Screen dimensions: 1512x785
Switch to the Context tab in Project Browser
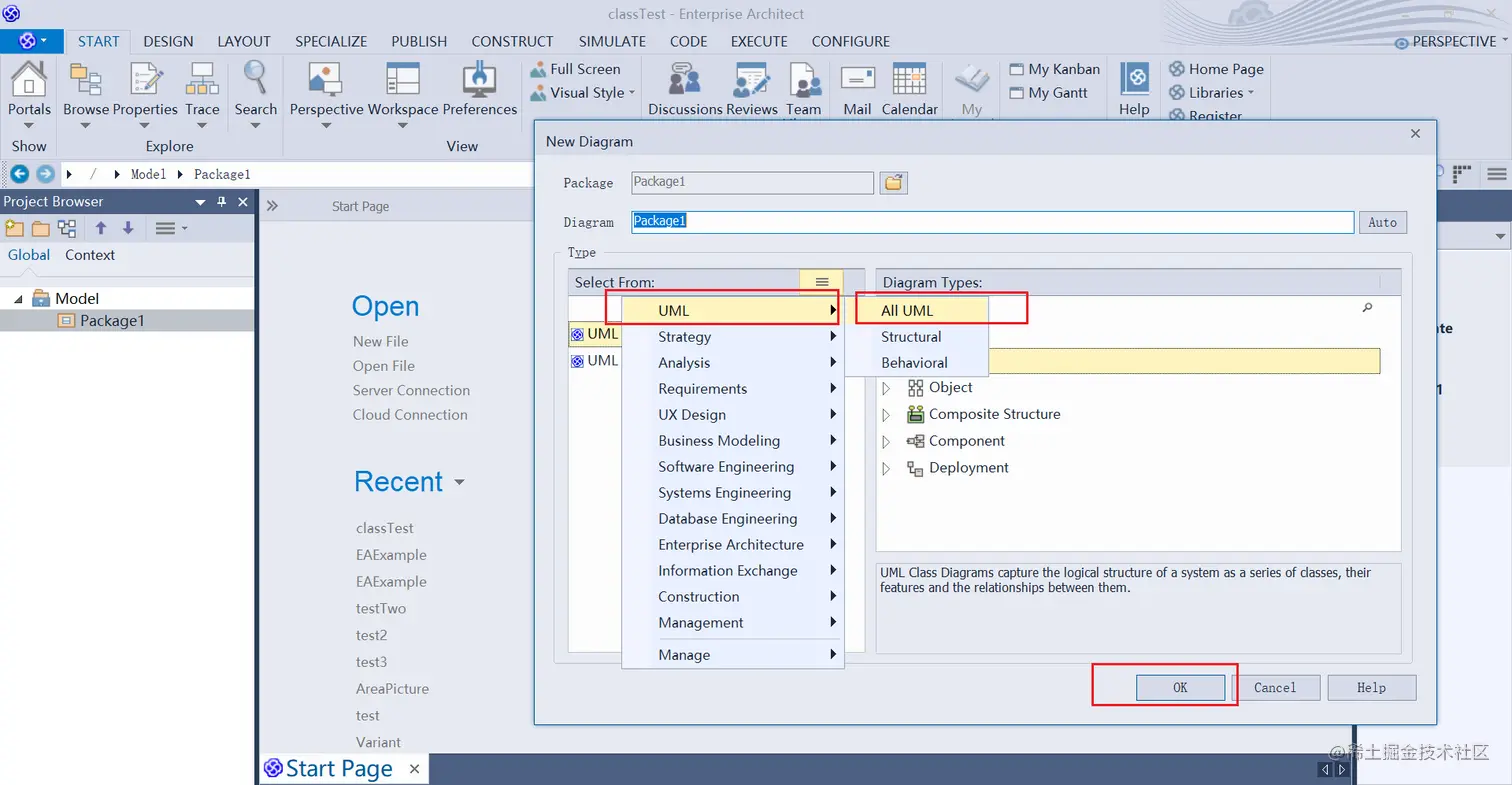coord(90,255)
